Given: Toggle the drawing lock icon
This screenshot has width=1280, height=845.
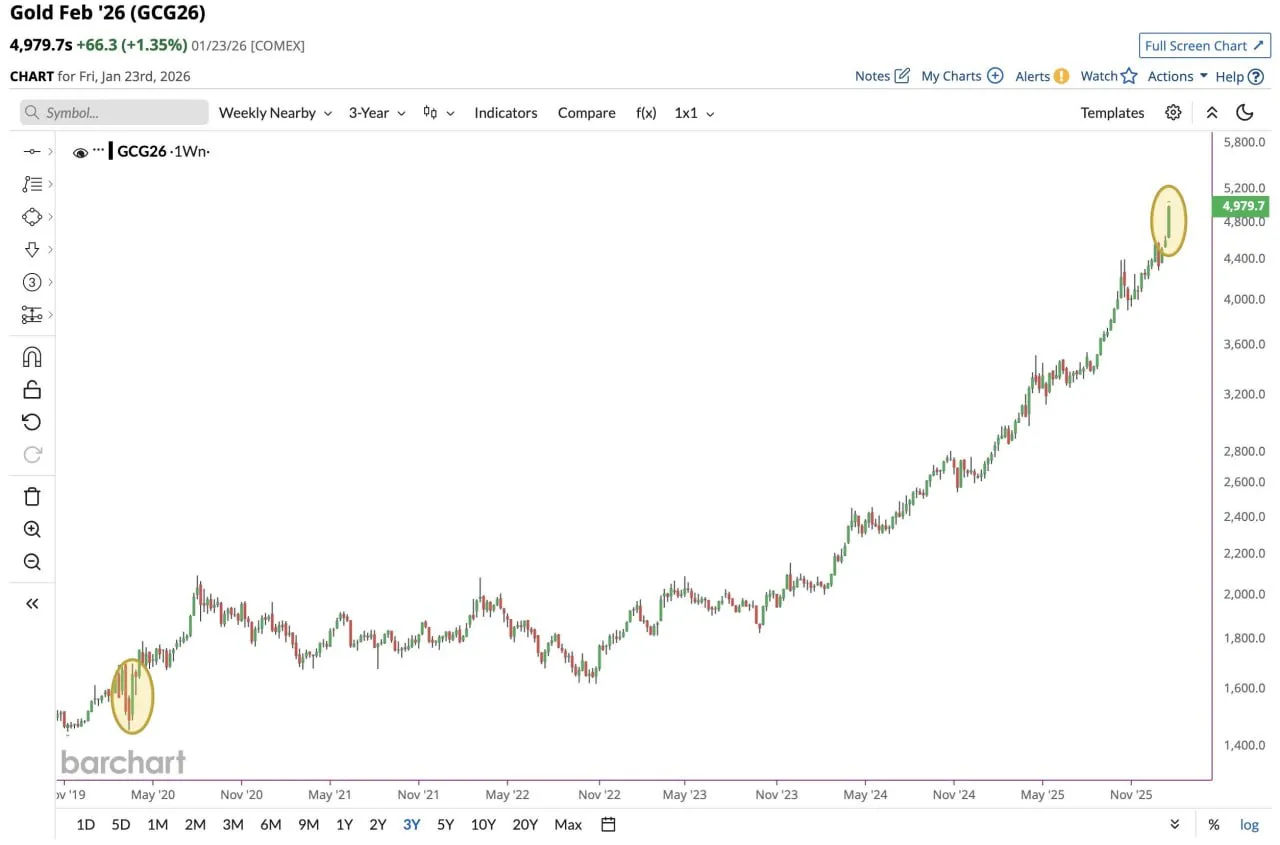Looking at the screenshot, I should coord(32,389).
